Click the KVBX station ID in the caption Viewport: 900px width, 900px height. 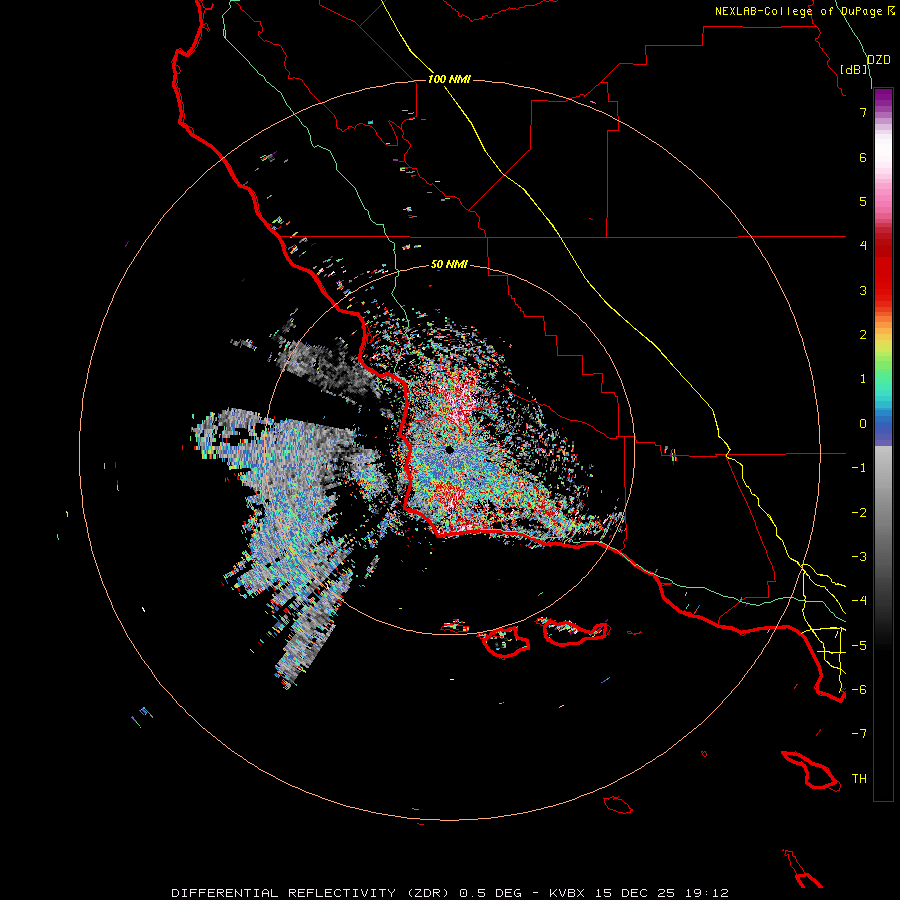pos(567,893)
